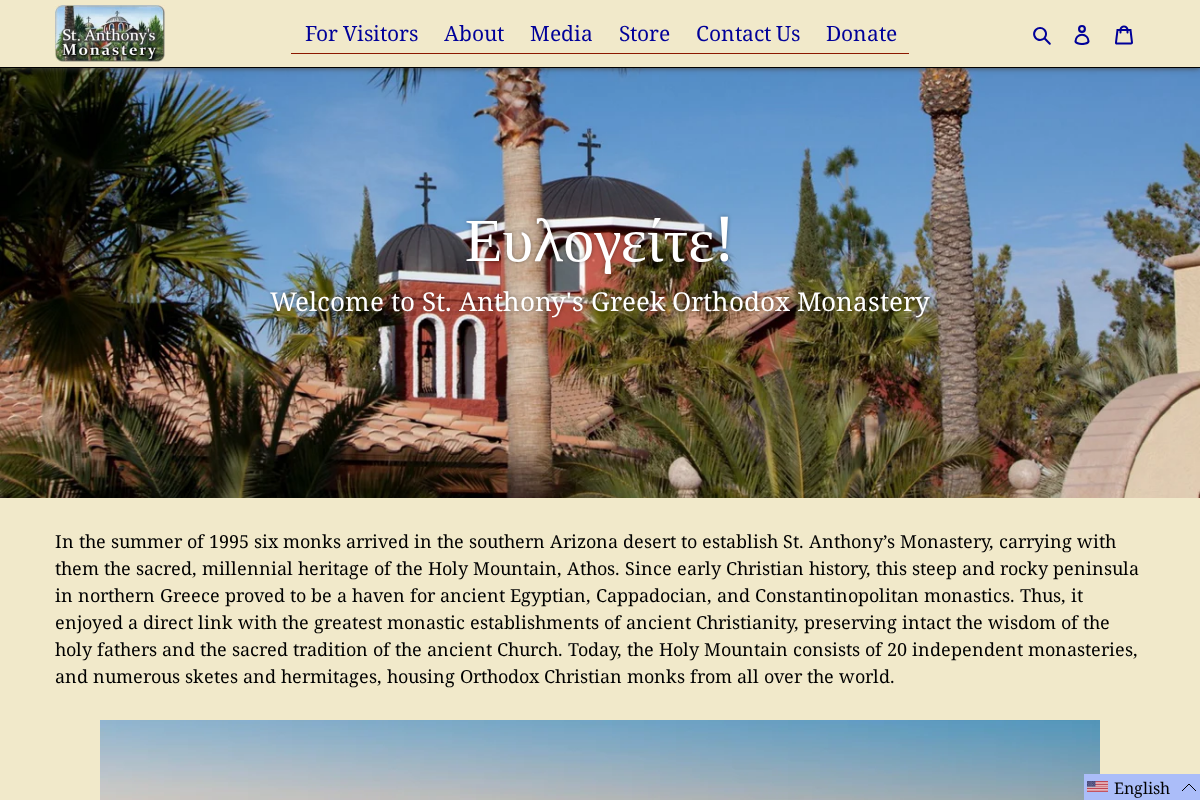This screenshot has width=1200, height=800.
Task: Select the Store menu item
Action: pyautogui.click(x=644, y=33)
